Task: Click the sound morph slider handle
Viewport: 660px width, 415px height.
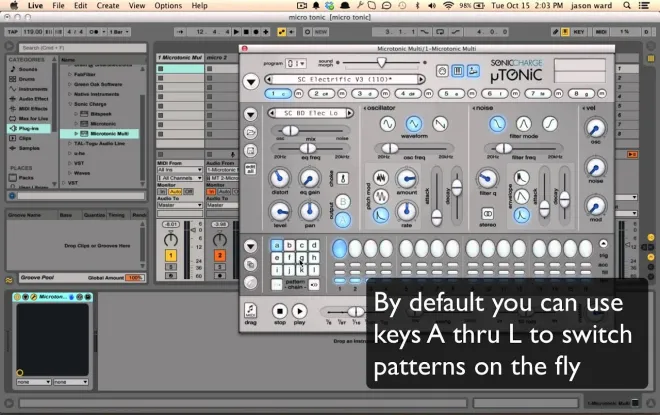Action: pos(381,62)
